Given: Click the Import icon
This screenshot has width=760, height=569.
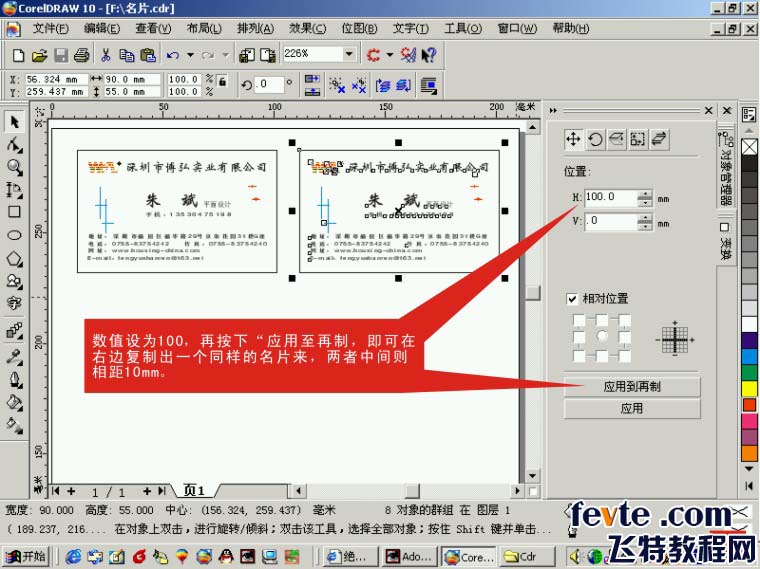Looking at the screenshot, I should pos(246,55).
